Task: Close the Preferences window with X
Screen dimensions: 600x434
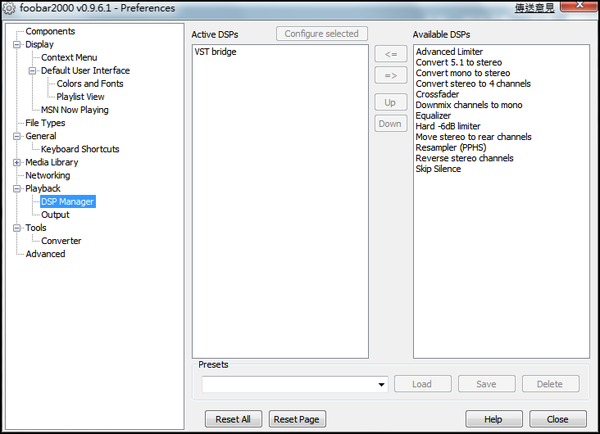Action: pos(580,5)
